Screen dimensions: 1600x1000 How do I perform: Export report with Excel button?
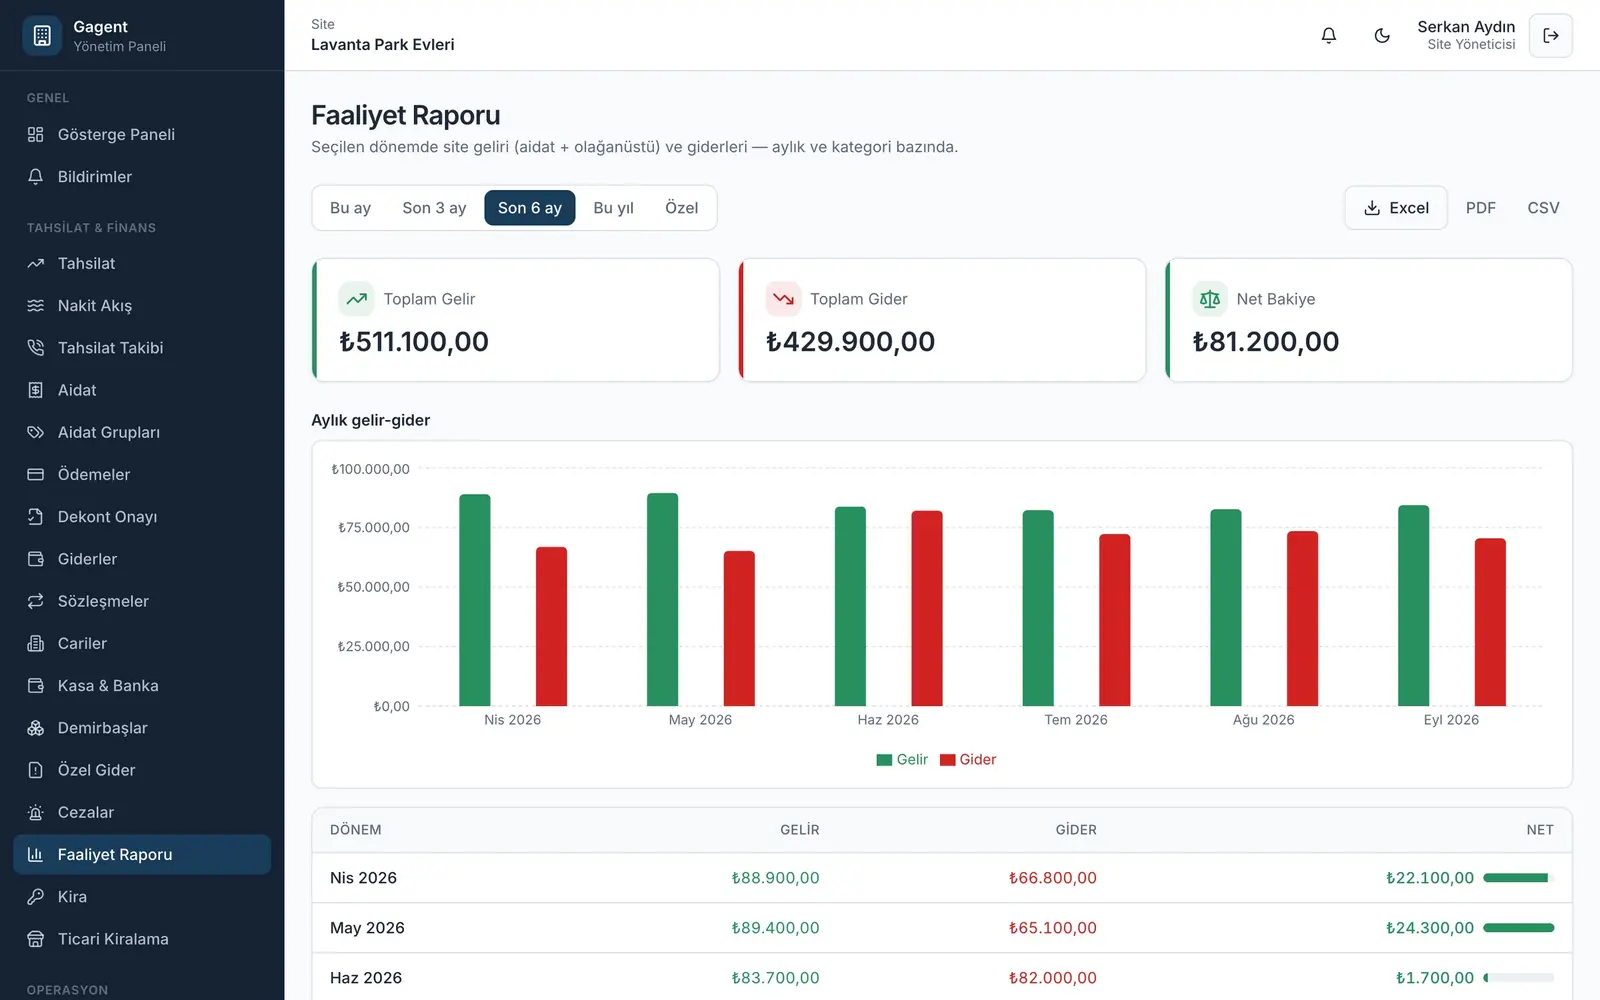pyautogui.click(x=1396, y=208)
